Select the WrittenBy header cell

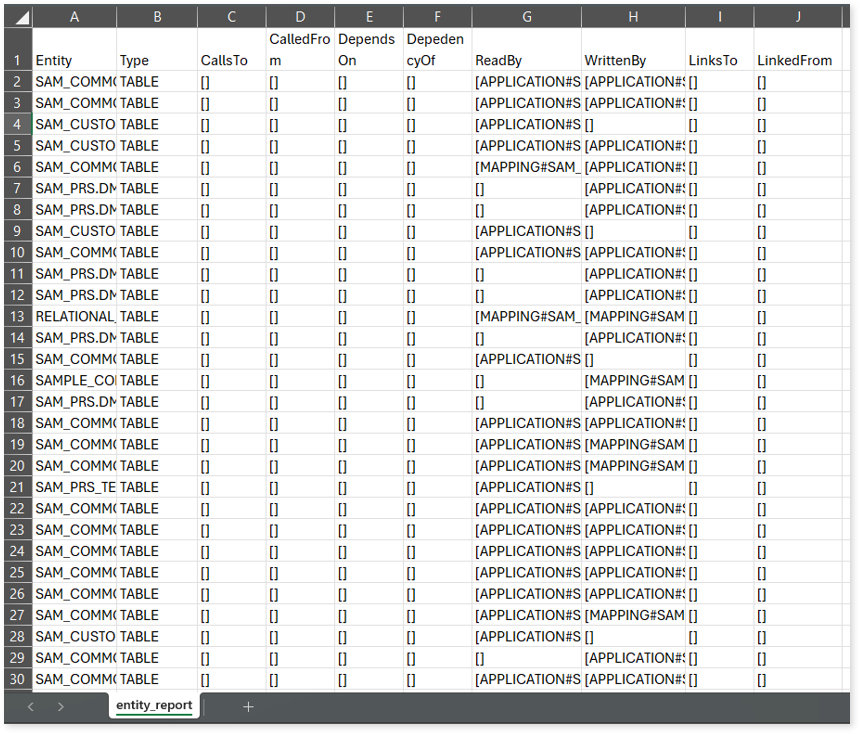pos(633,60)
